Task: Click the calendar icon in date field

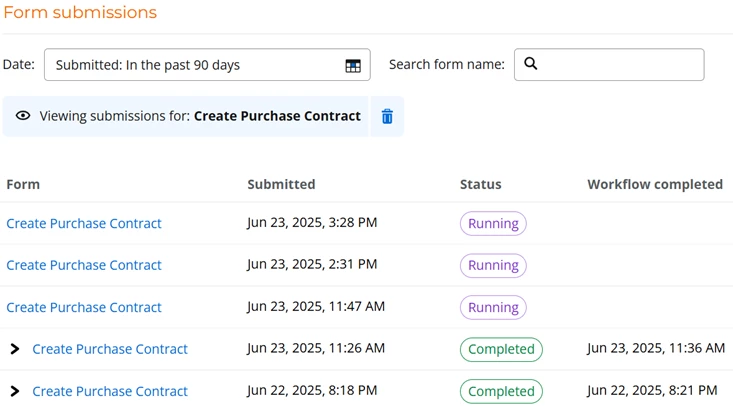Action: pyautogui.click(x=353, y=65)
